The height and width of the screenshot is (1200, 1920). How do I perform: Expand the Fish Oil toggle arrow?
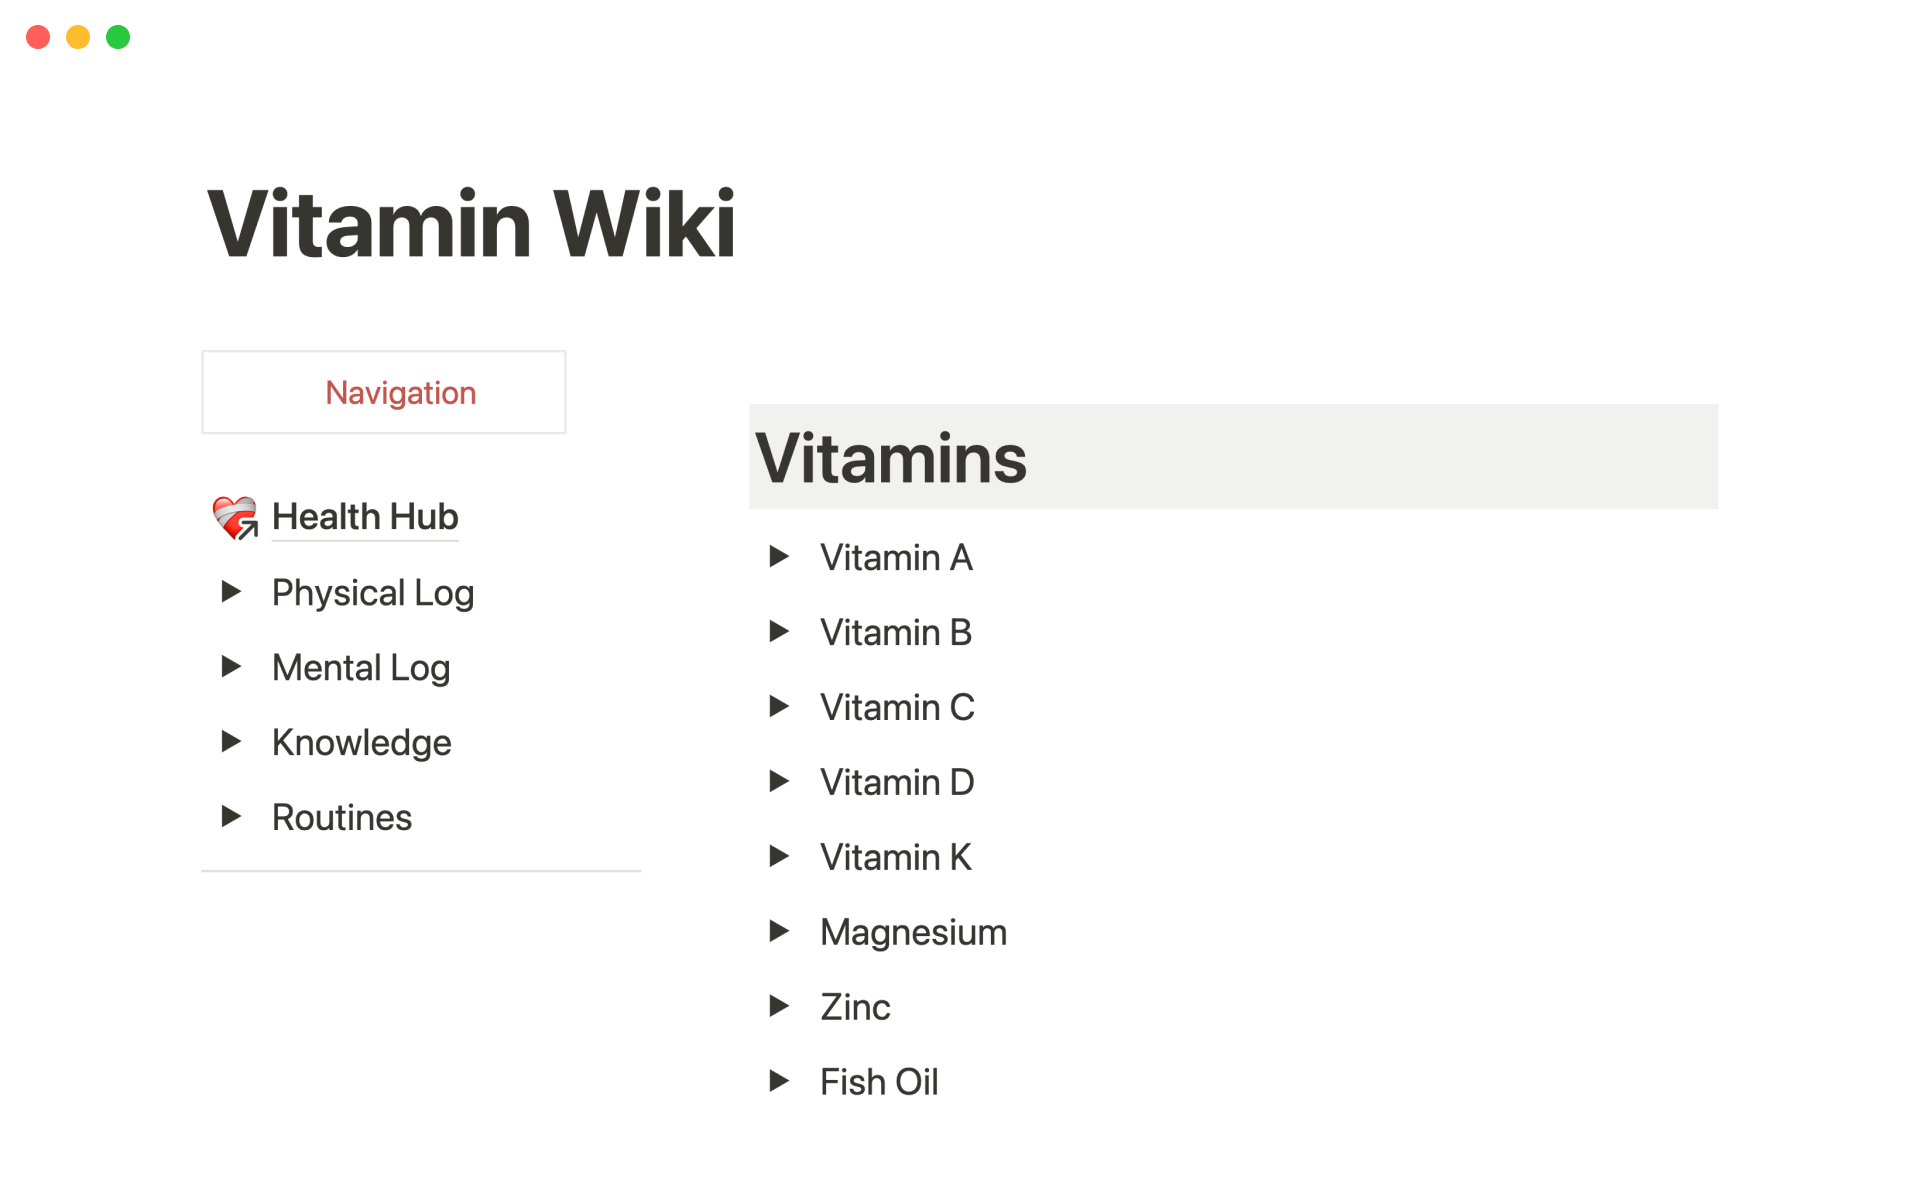pos(779,1081)
